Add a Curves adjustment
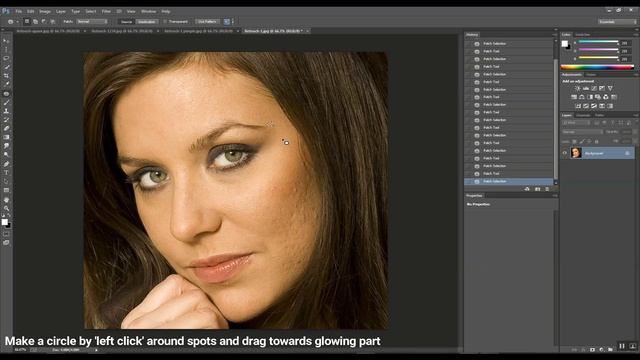The height and width of the screenshot is (360, 640). coord(594,88)
